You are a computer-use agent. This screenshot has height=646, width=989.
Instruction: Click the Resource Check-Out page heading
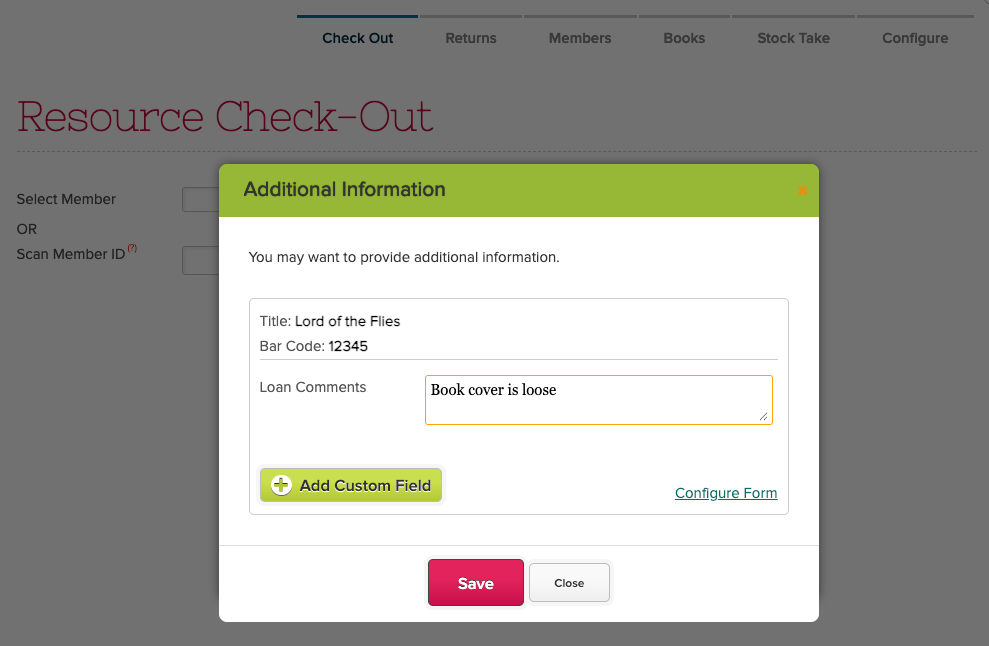(225, 117)
